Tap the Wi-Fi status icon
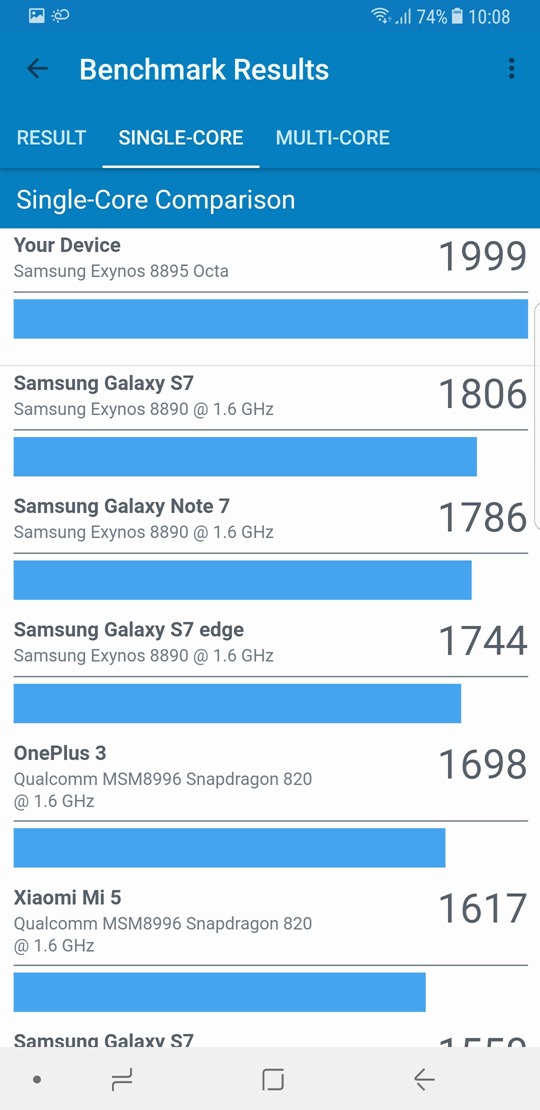 click(381, 16)
